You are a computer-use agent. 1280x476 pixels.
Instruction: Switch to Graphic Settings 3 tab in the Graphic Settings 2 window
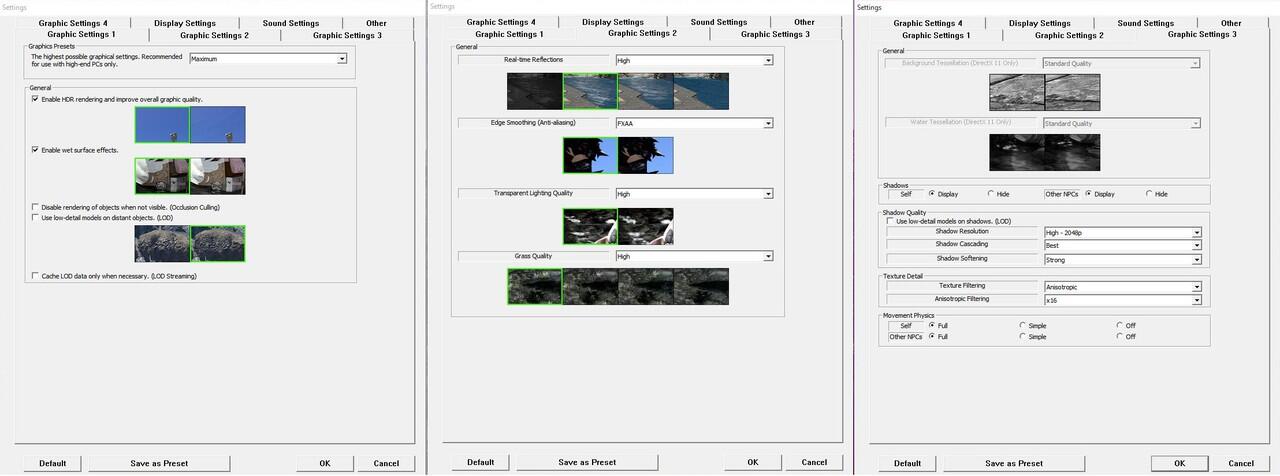pos(775,34)
